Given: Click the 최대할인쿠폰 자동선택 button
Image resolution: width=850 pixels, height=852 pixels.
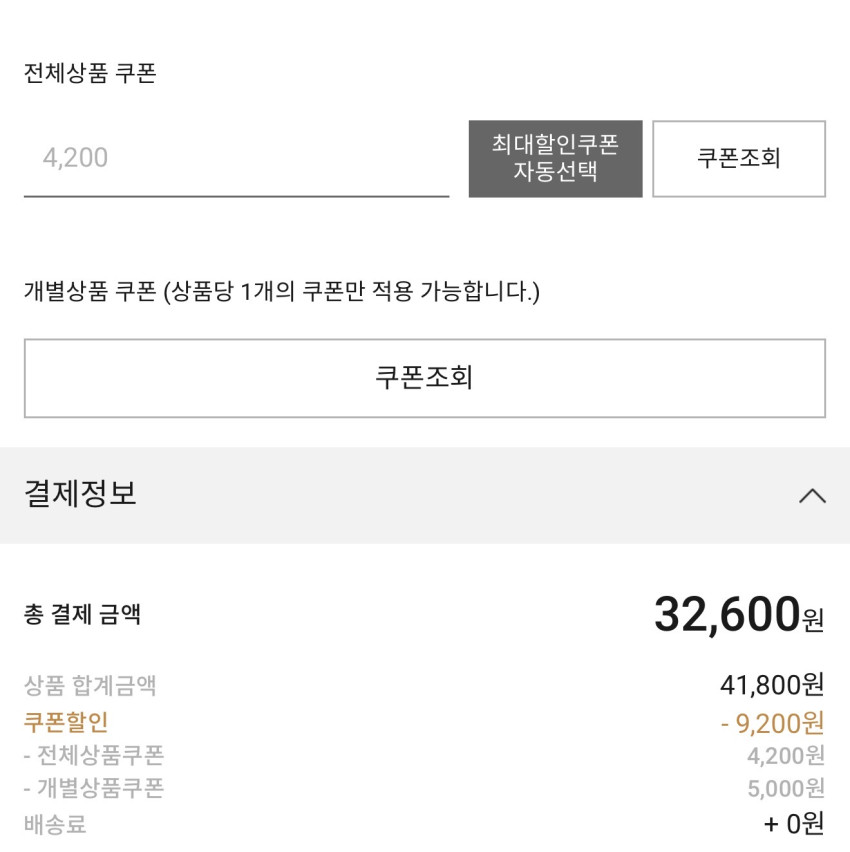Looking at the screenshot, I should (x=555, y=158).
